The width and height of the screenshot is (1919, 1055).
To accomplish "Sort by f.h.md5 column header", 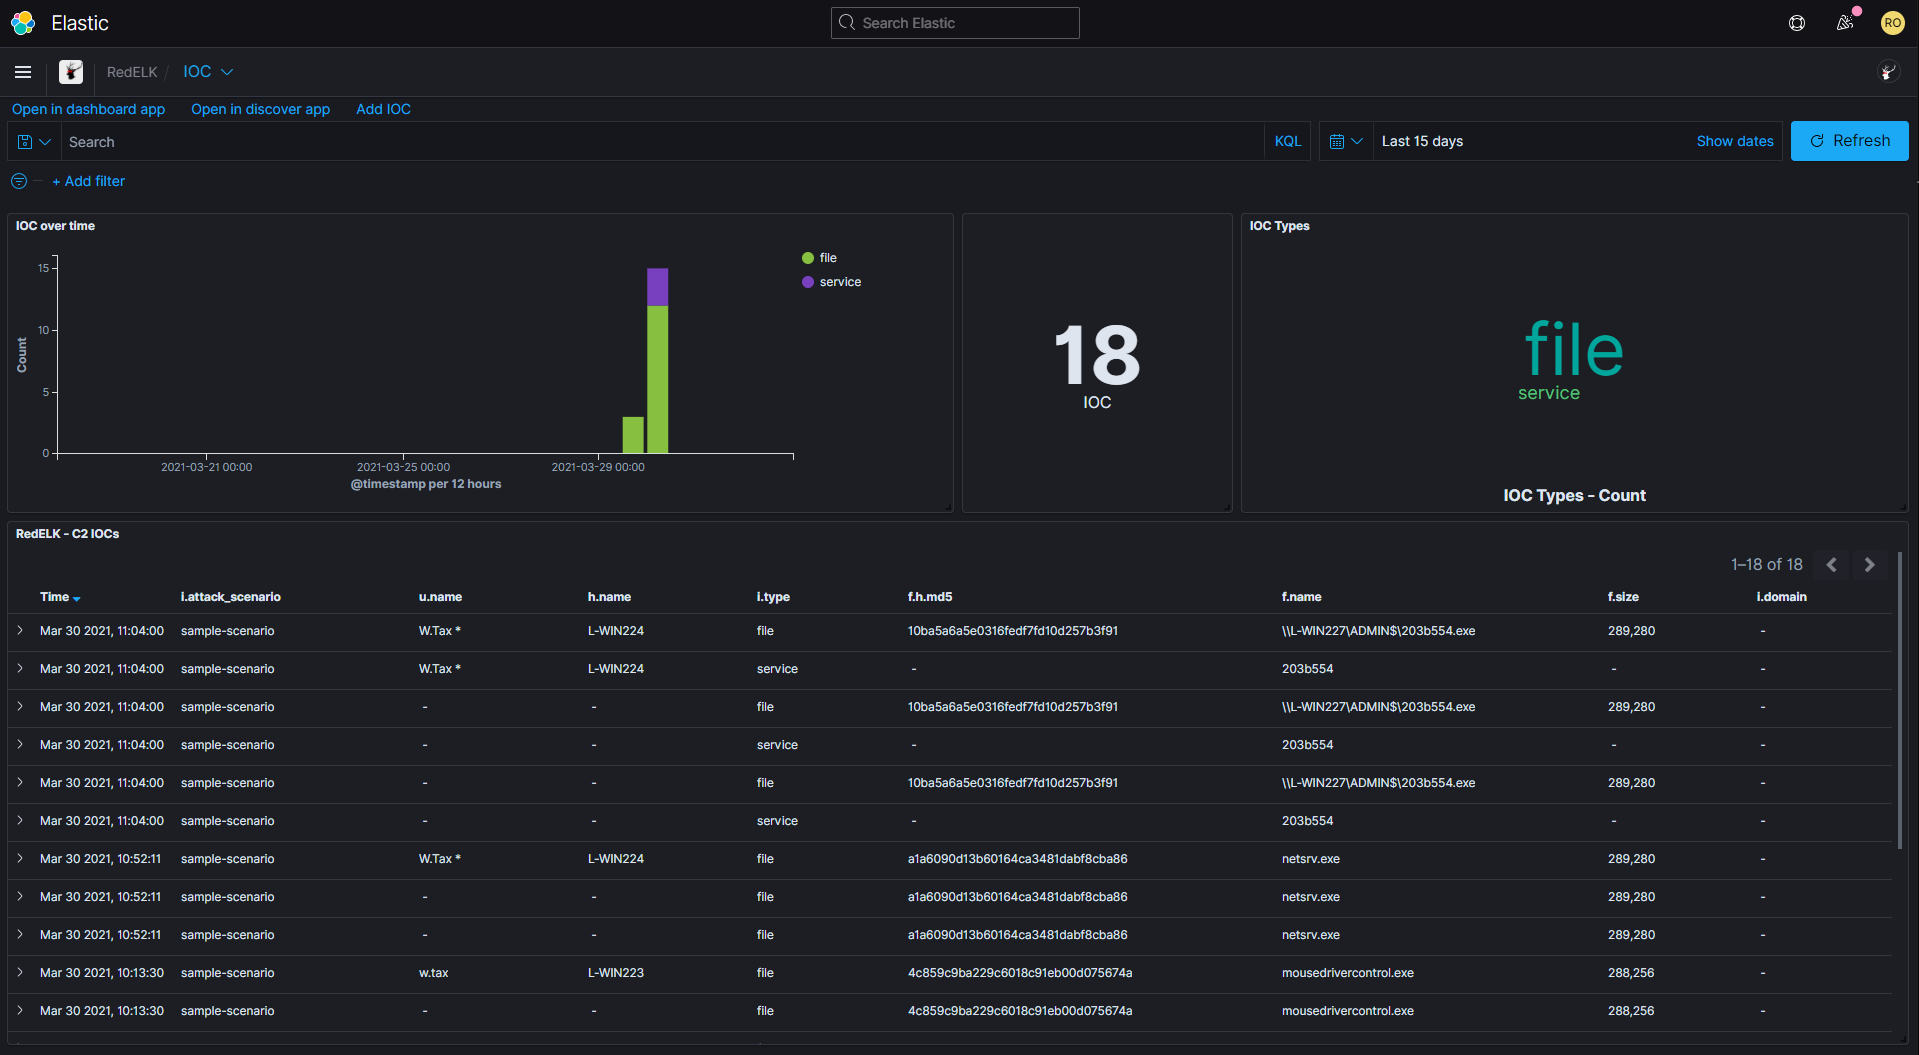I will pos(930,597).
